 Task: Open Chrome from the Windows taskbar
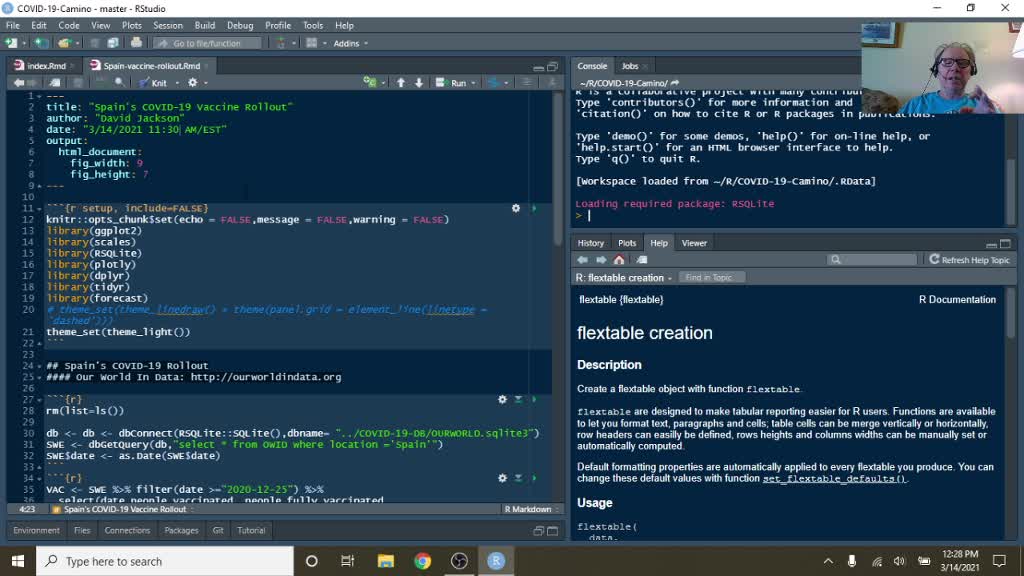(x=423, y=561)
